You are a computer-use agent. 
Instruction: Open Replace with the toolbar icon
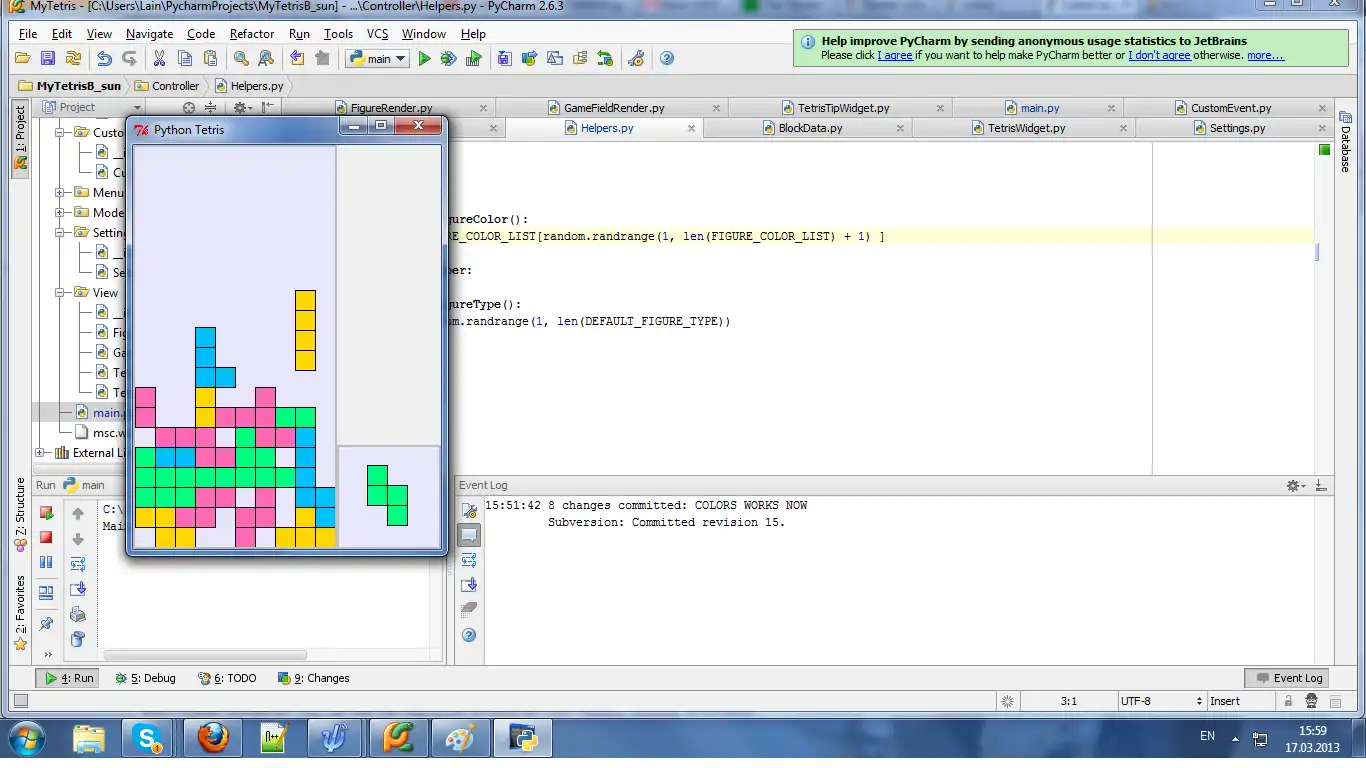click(x=266, y=59)
